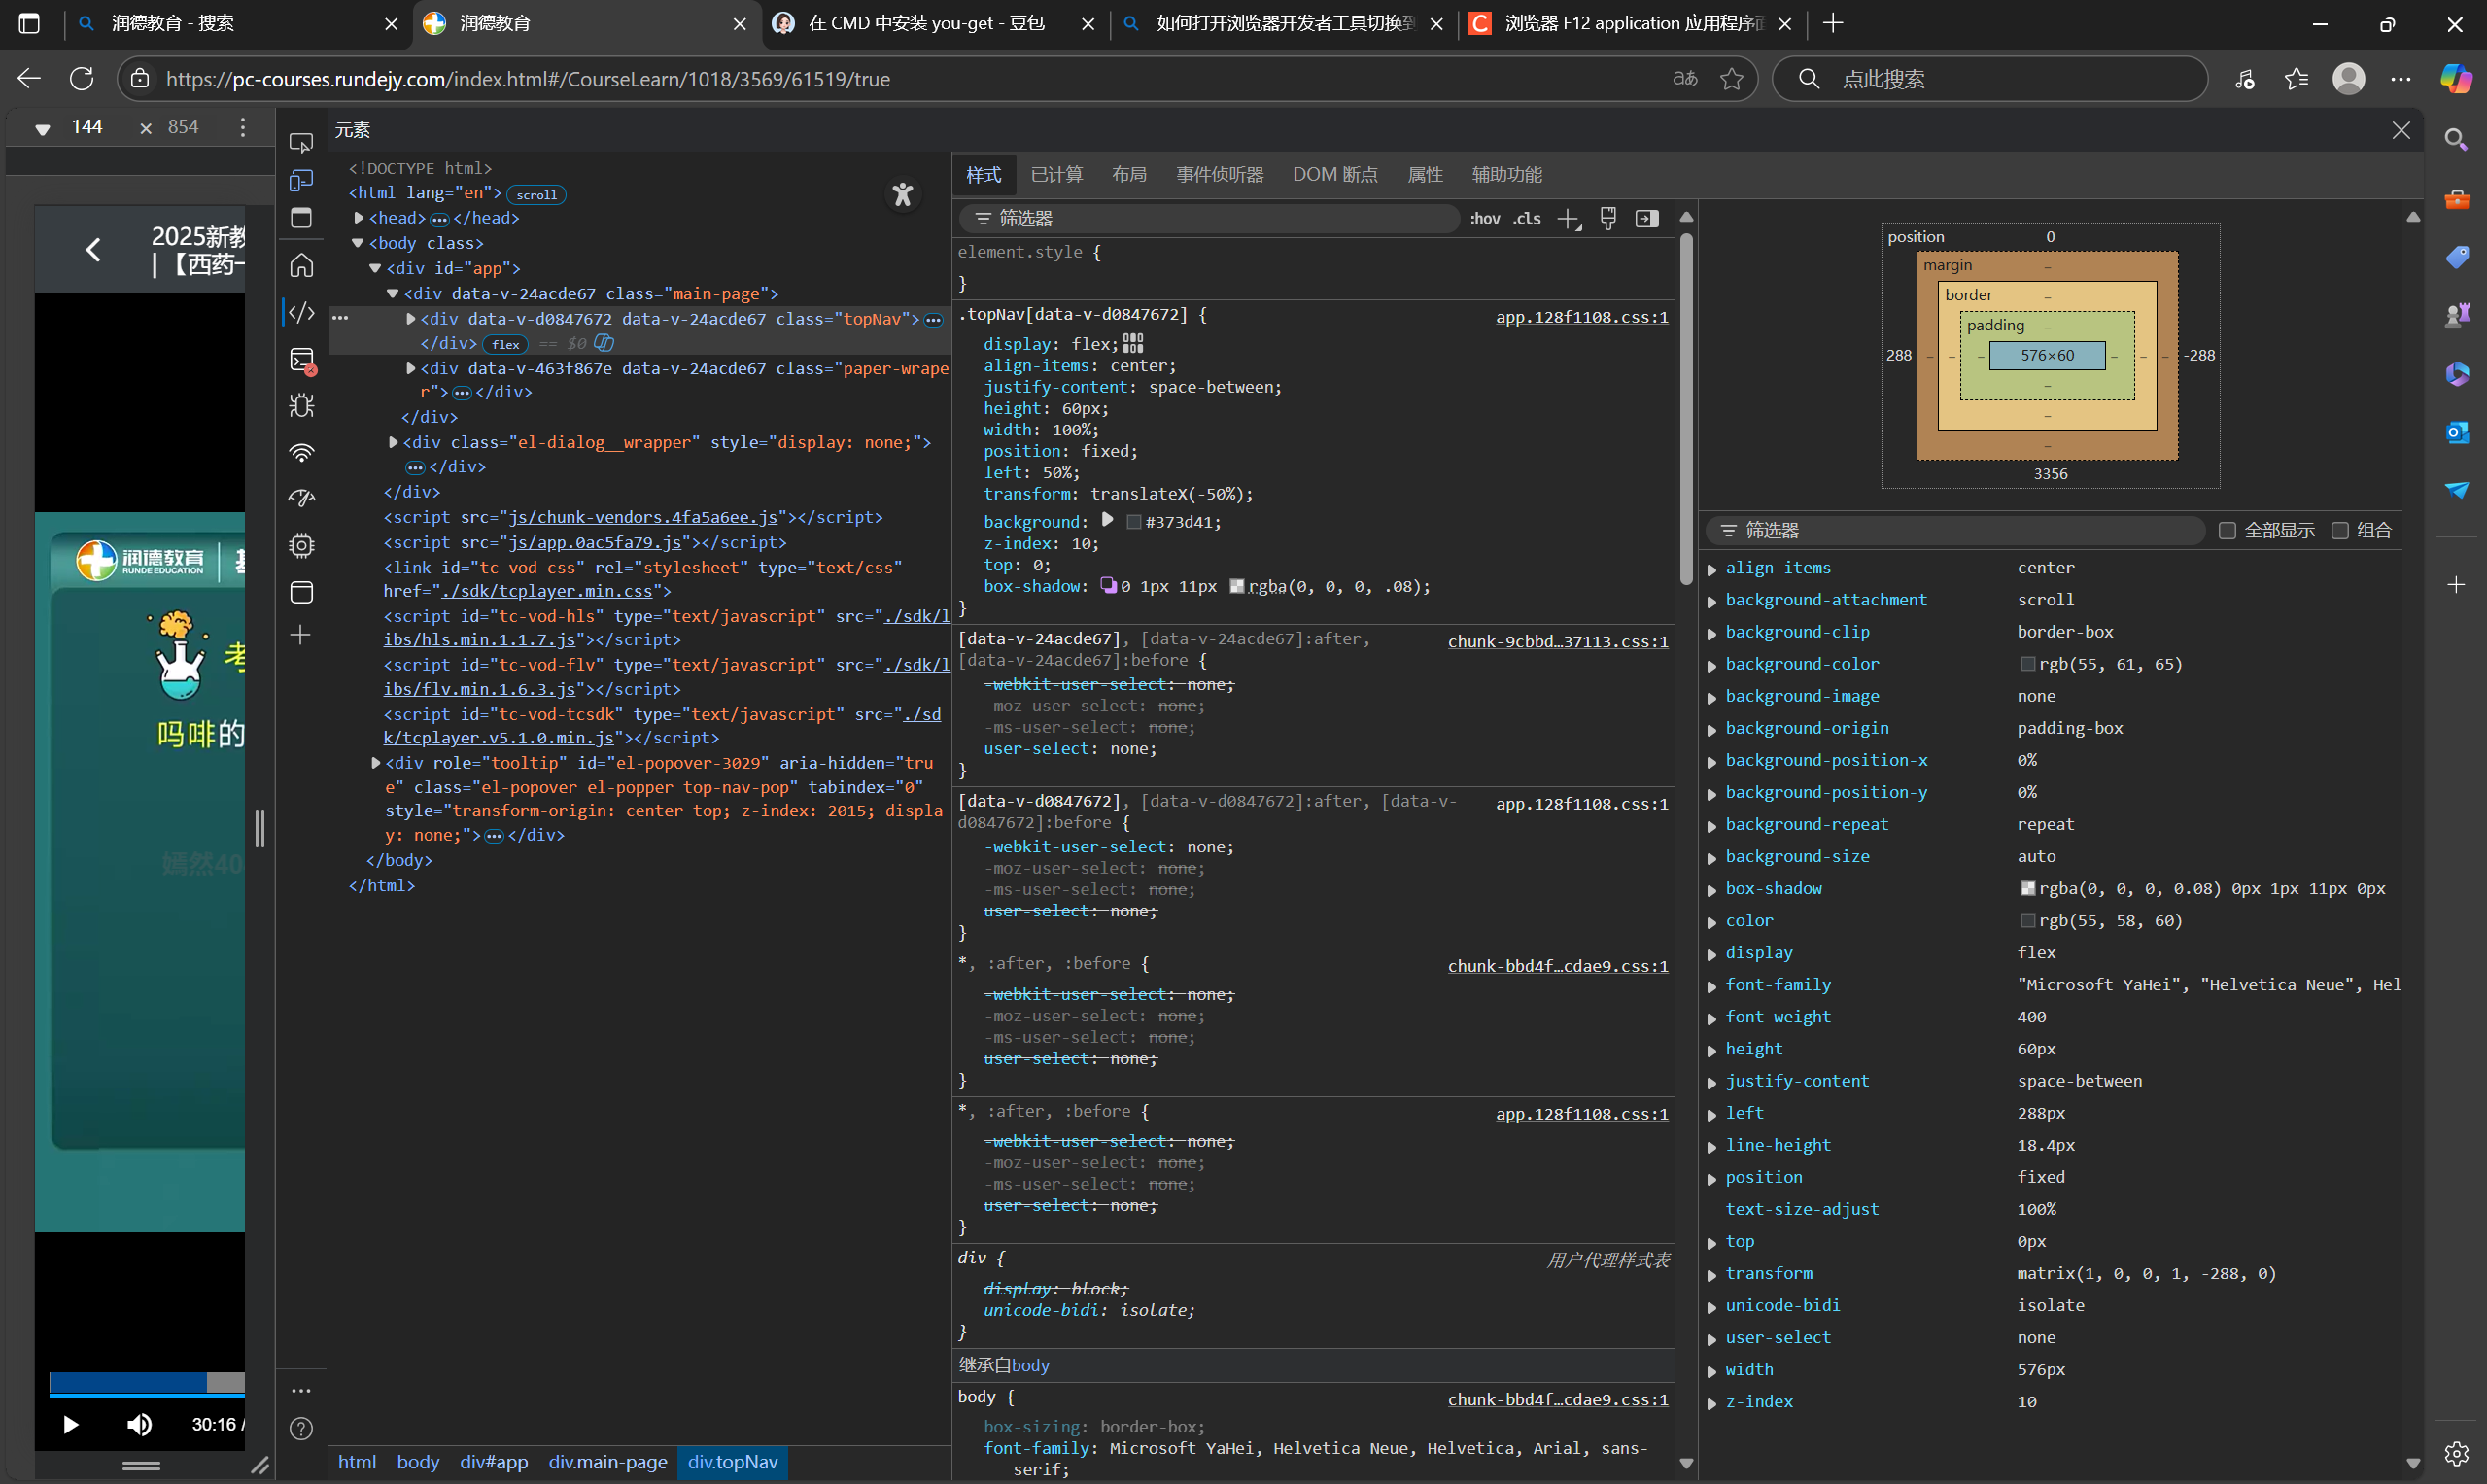2487x1484 pixels.
Task: Toggle the .cls element classes panel
Action: pyautogui.click(x=1526, y=218)
